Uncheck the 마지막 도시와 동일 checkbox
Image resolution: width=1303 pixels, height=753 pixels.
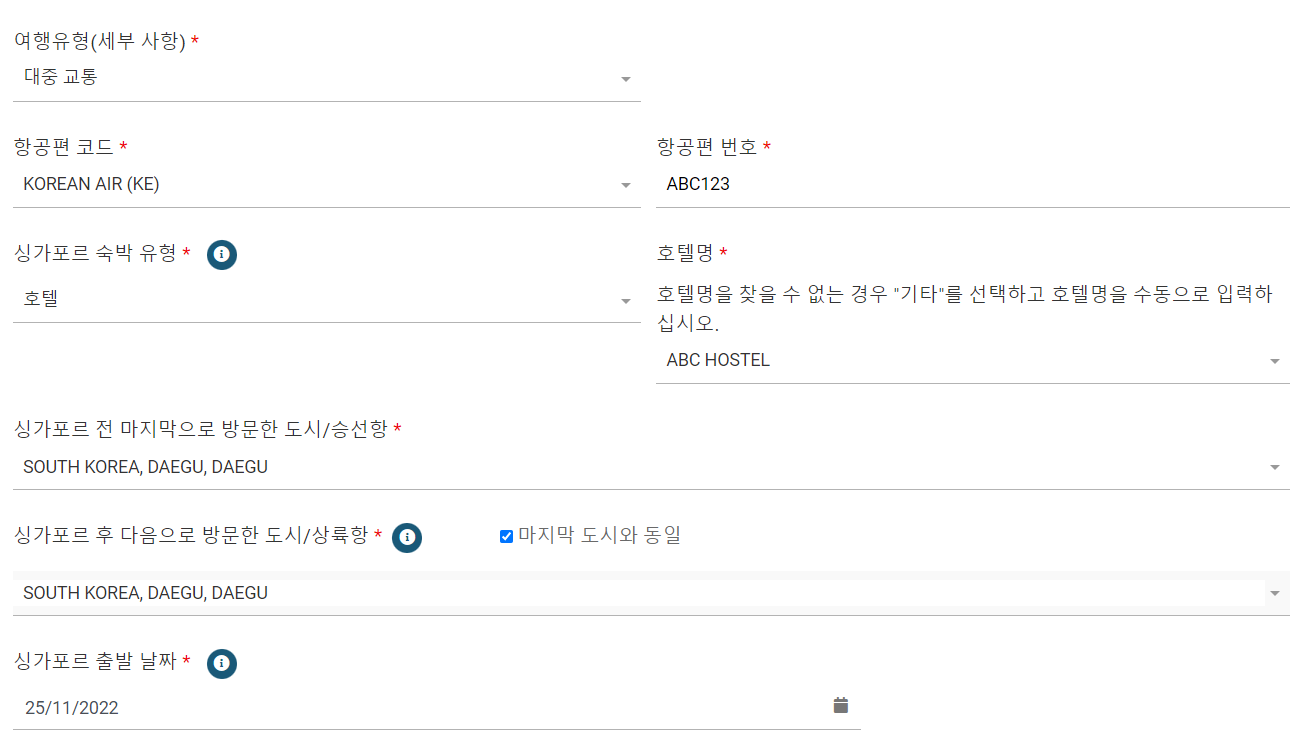coord(506,535)
